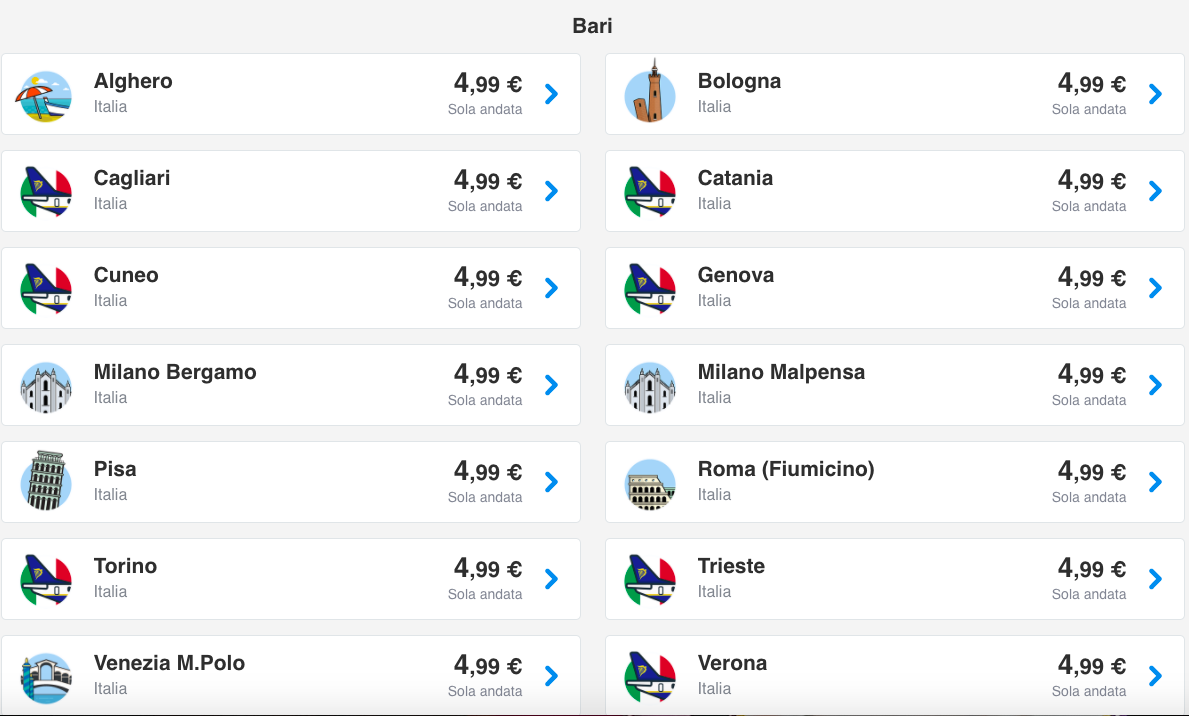Viewport: 1189px width, 716px height.
Task: Click the Bari heading at top
Action: pos(592,26)
